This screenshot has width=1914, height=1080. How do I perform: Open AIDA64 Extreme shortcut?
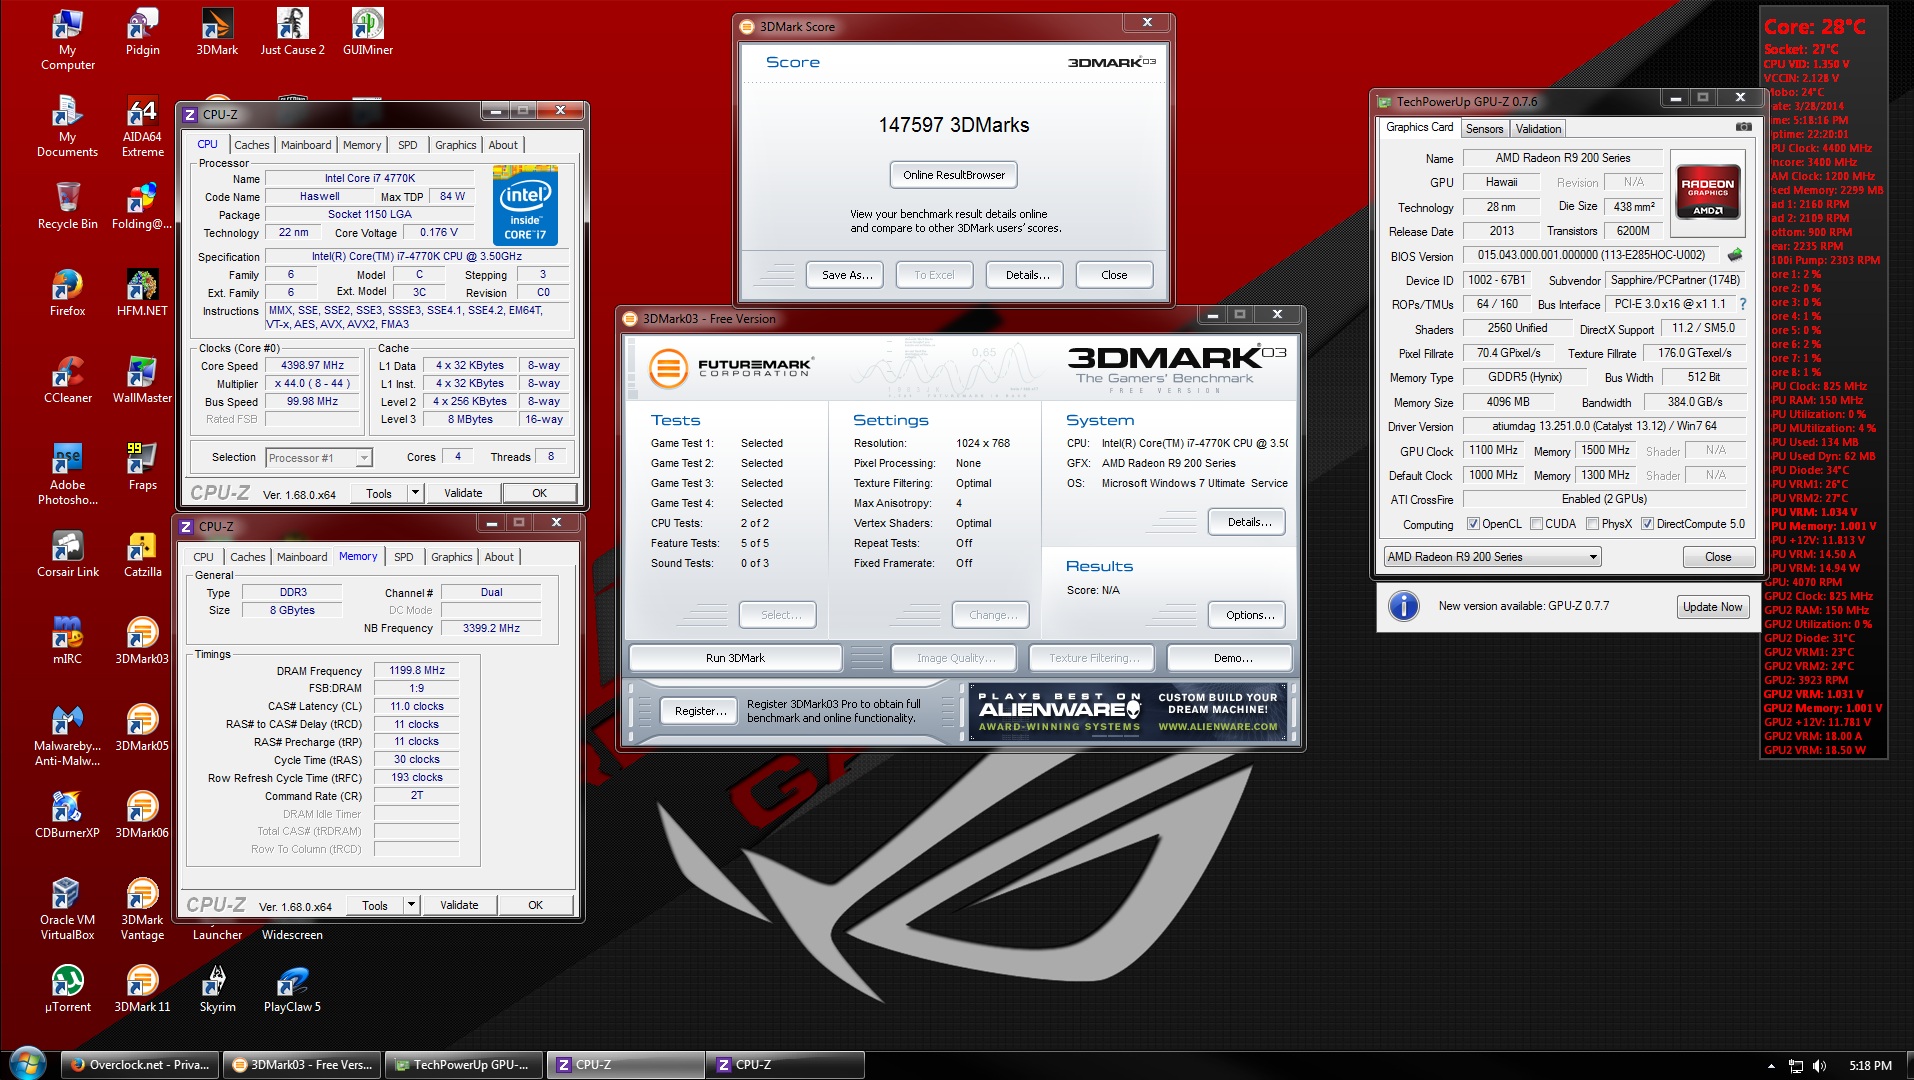click(x=143, y=127)
